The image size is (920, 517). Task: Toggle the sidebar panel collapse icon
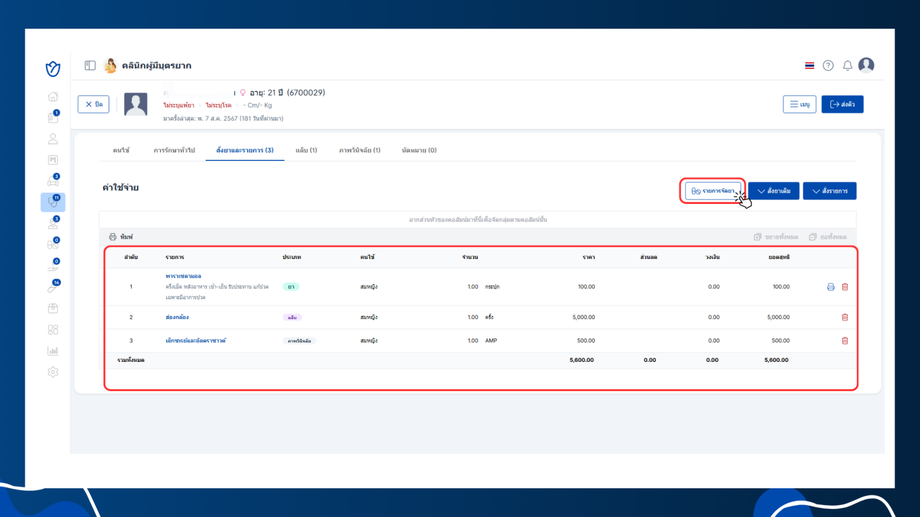pyautogui.click(x=90, y=66)
